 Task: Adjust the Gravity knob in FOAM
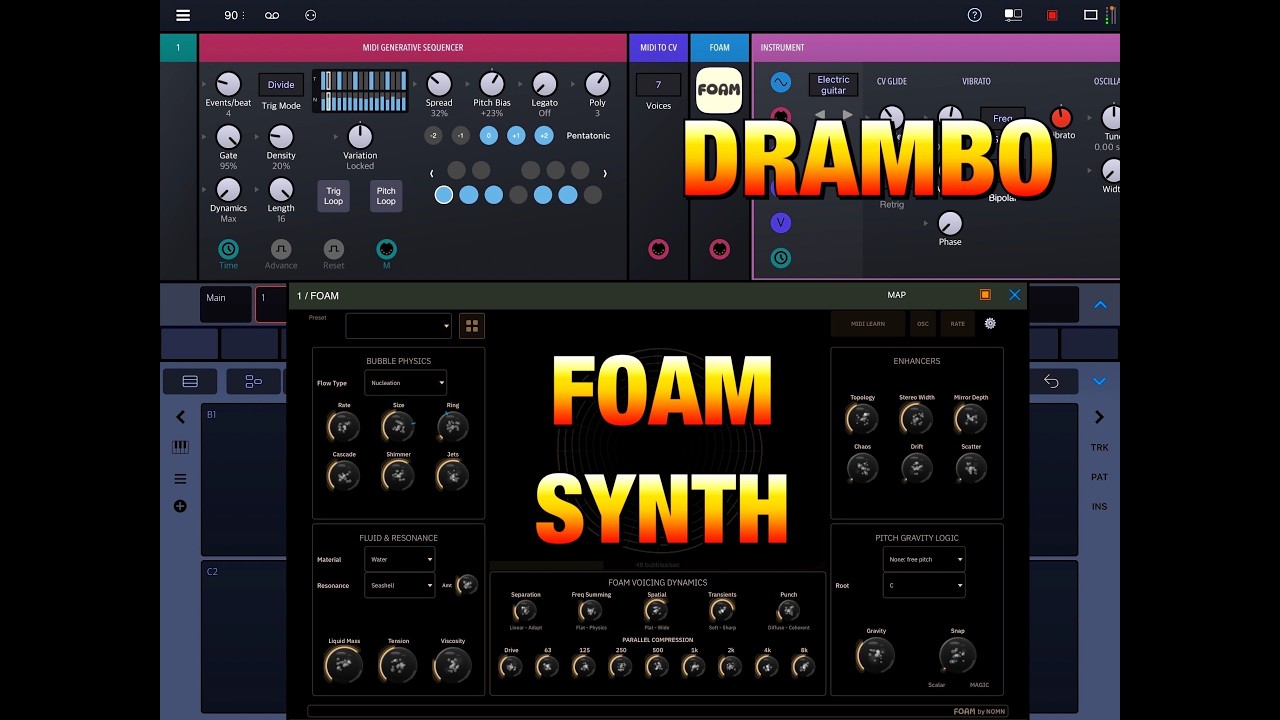(876, 655)
